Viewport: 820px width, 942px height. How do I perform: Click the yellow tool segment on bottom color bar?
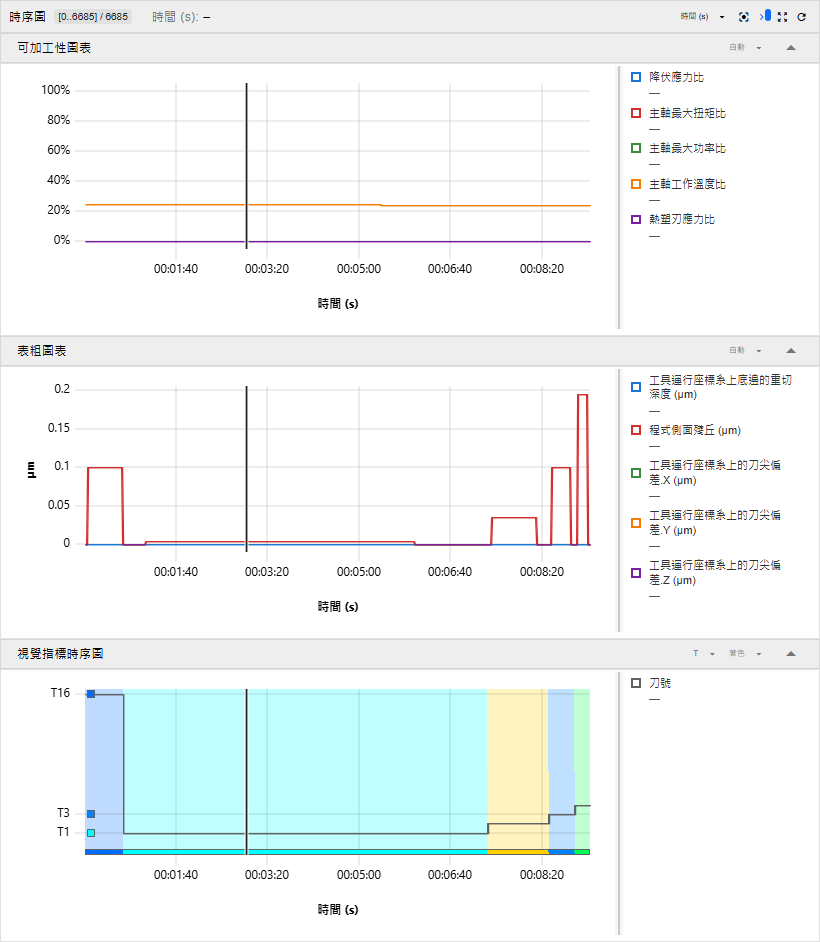pos(518,852)
